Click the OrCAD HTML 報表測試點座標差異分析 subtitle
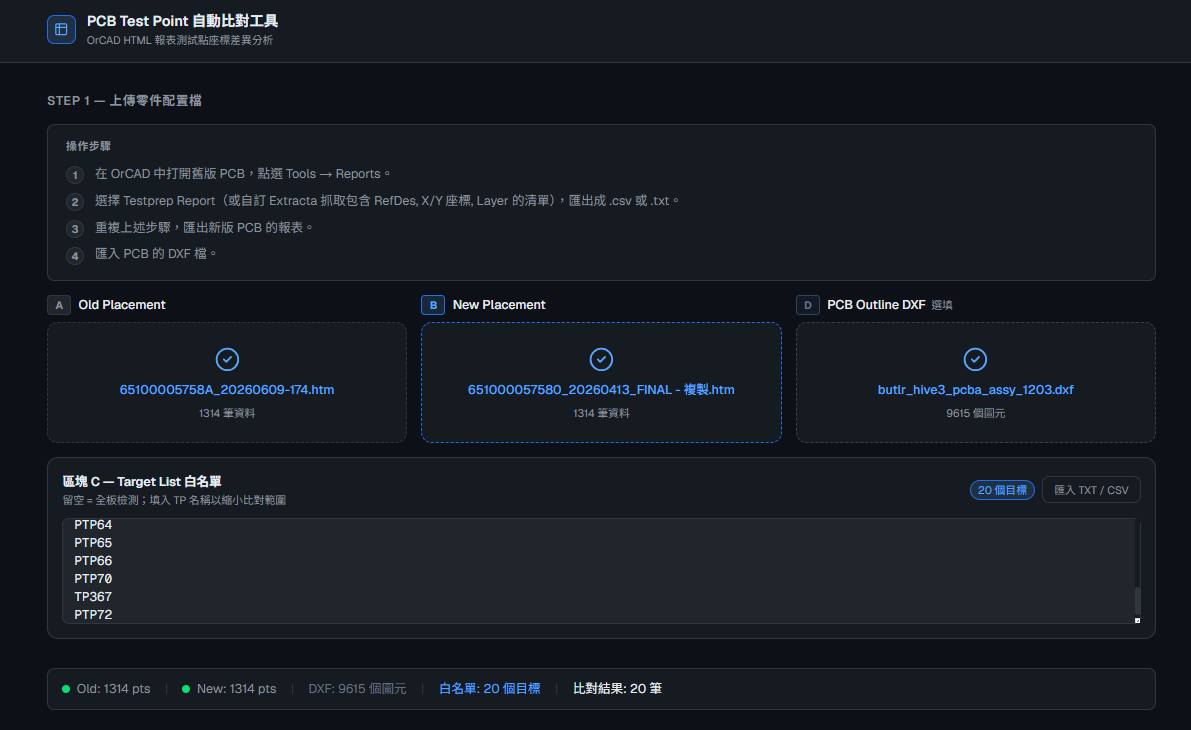The width and height of the screenshot is (1191, 730). coord(179,40)
